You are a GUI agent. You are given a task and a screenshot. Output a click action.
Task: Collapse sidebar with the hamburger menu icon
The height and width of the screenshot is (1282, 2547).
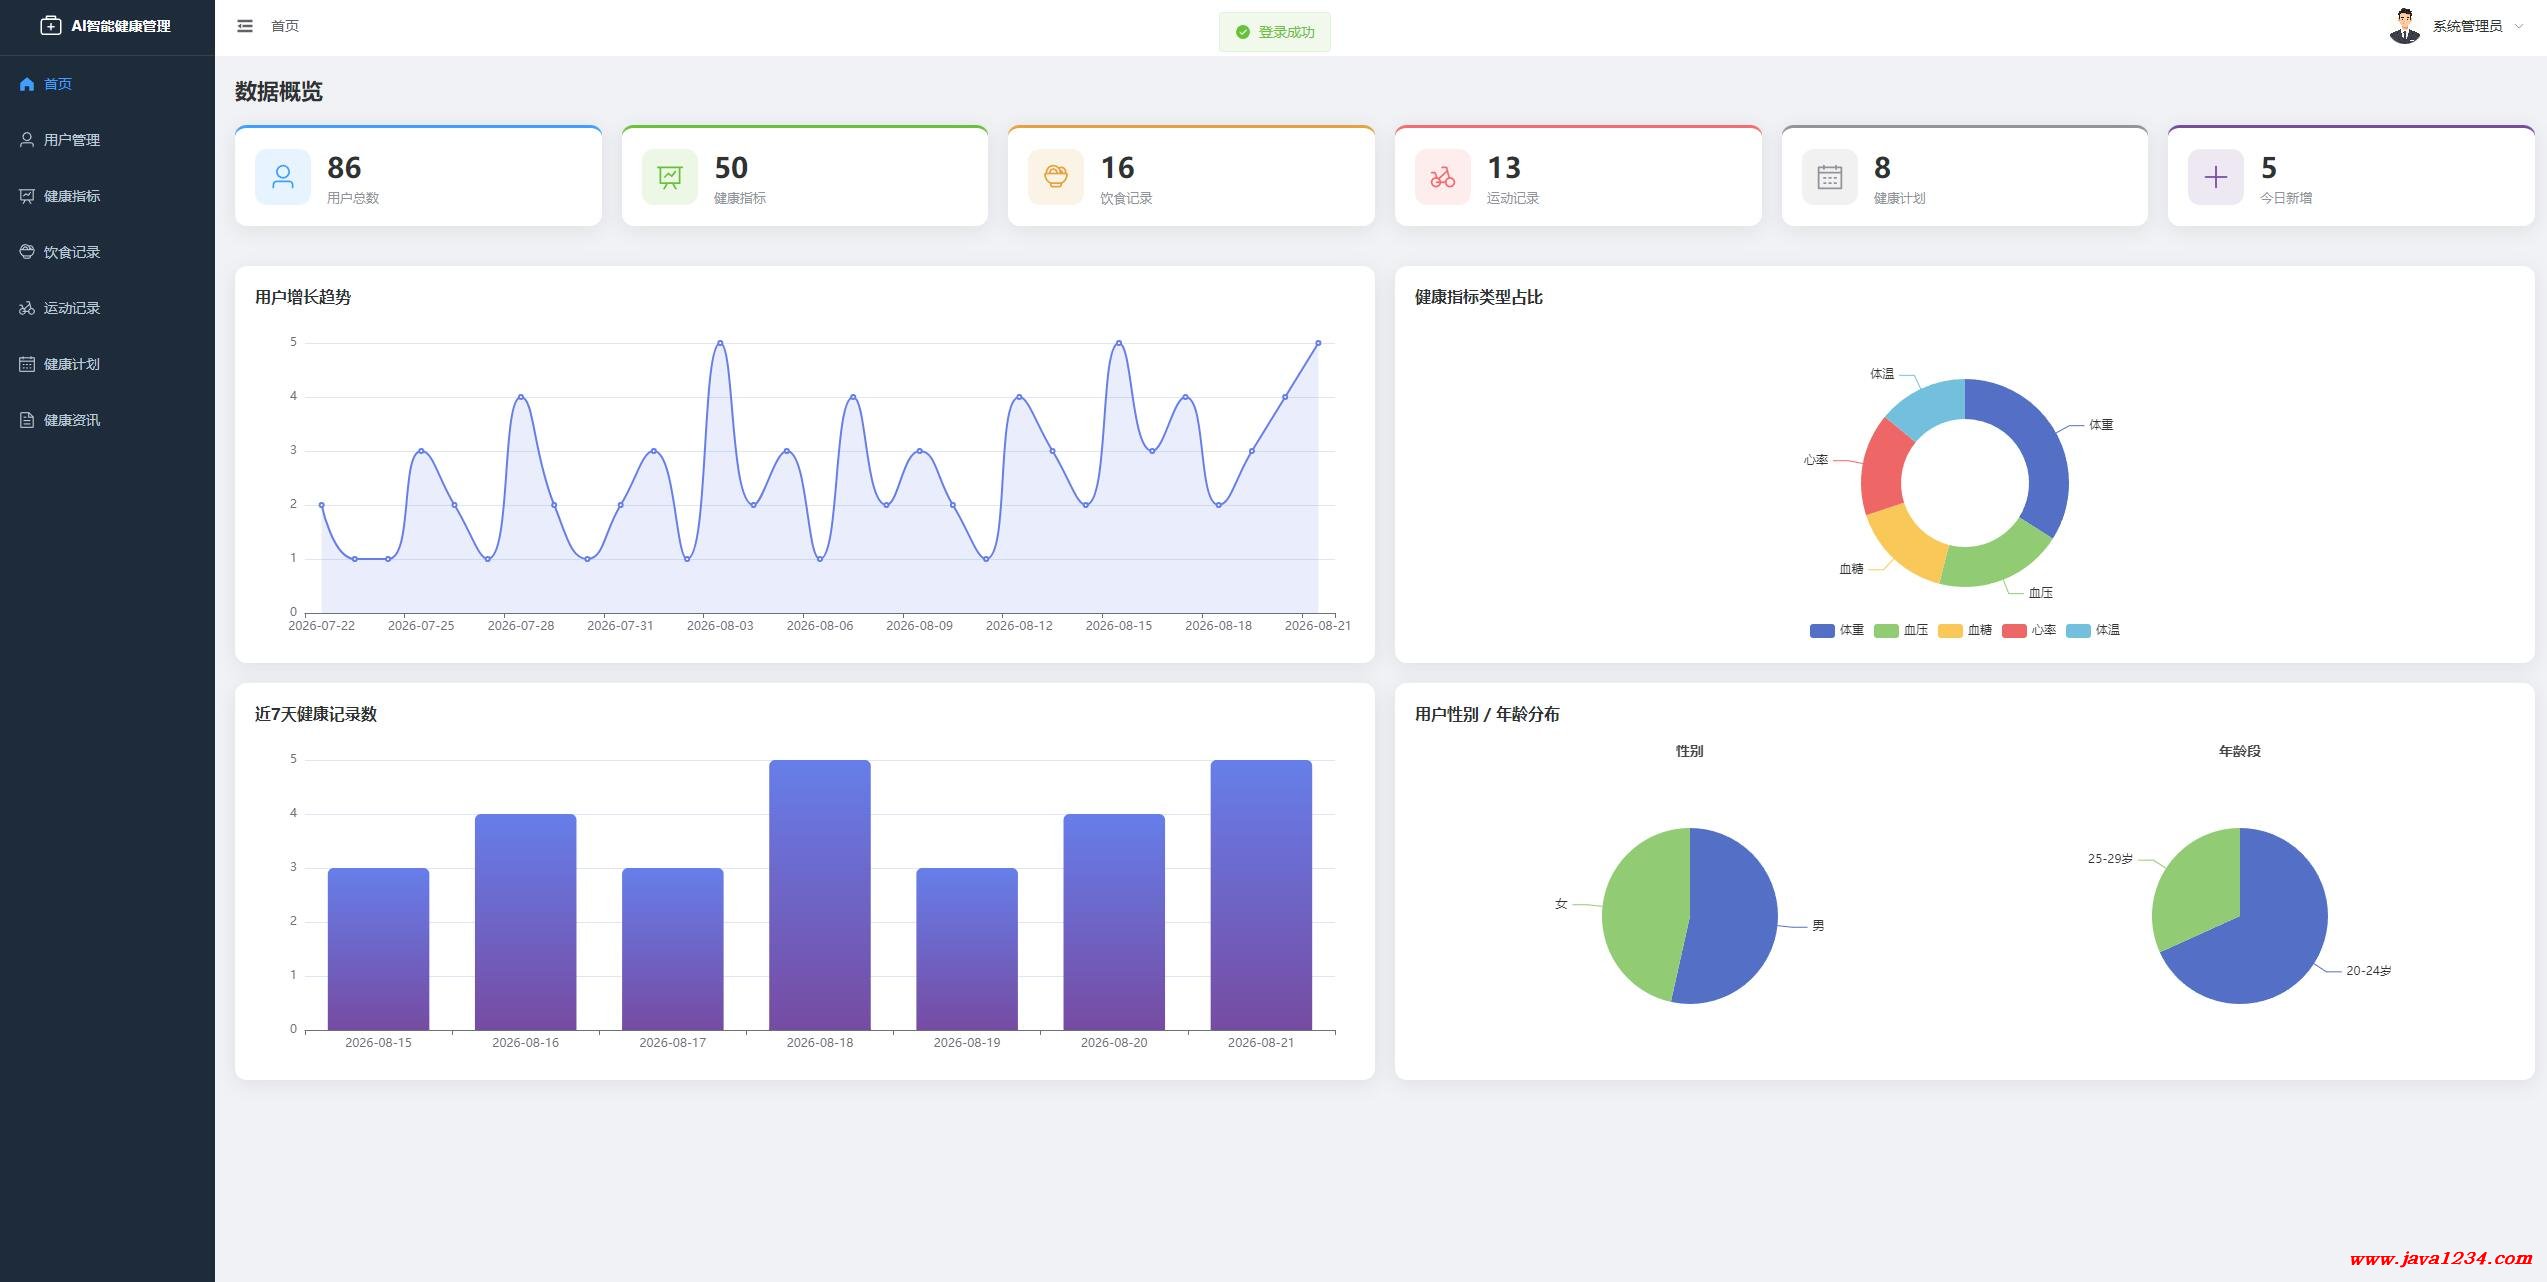coord(245,26)
